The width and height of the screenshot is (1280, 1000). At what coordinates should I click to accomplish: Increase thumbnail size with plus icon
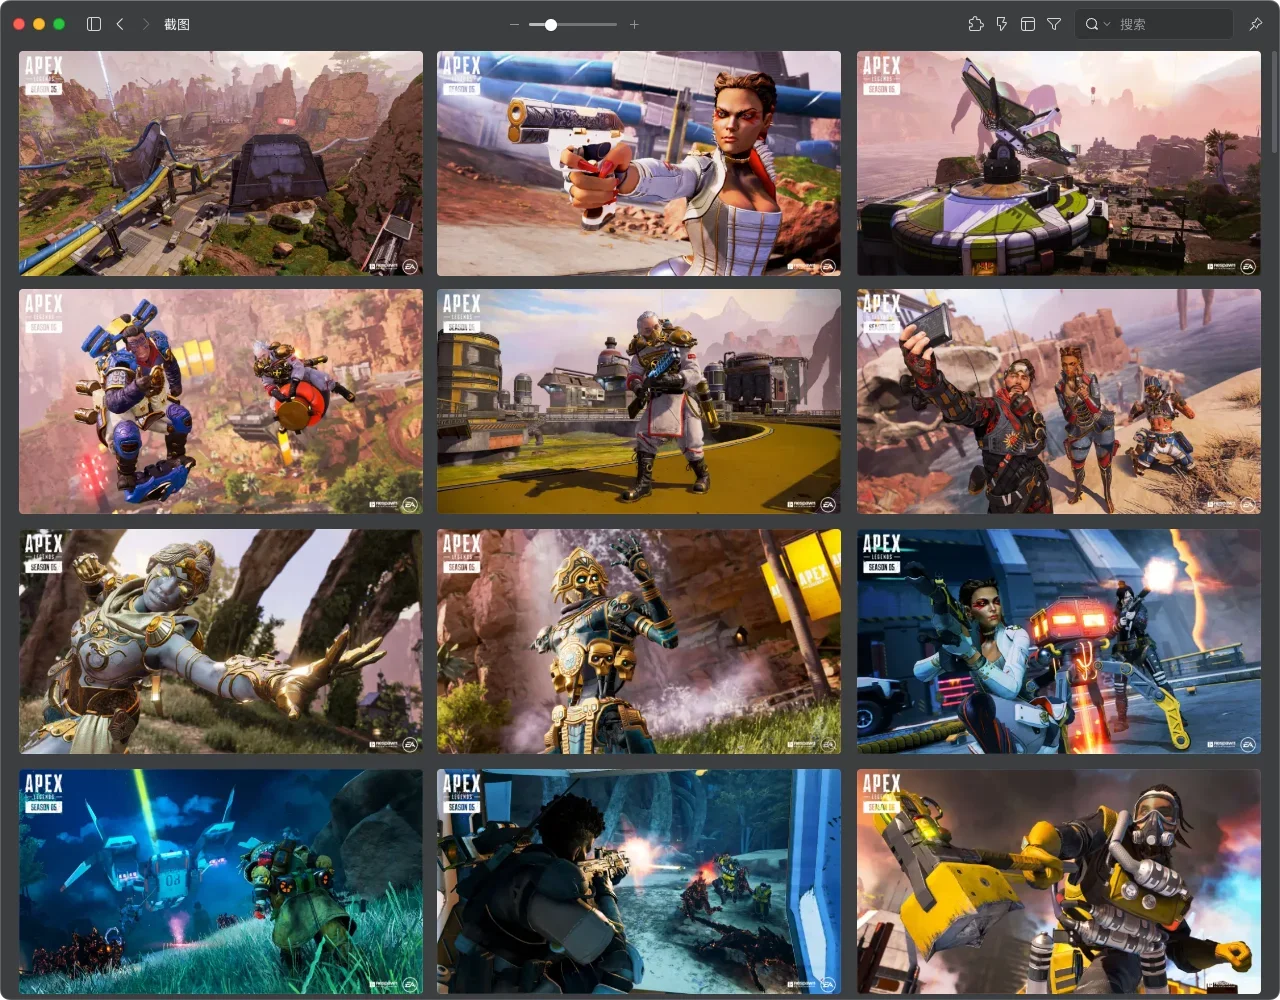[x=634, y=24]
